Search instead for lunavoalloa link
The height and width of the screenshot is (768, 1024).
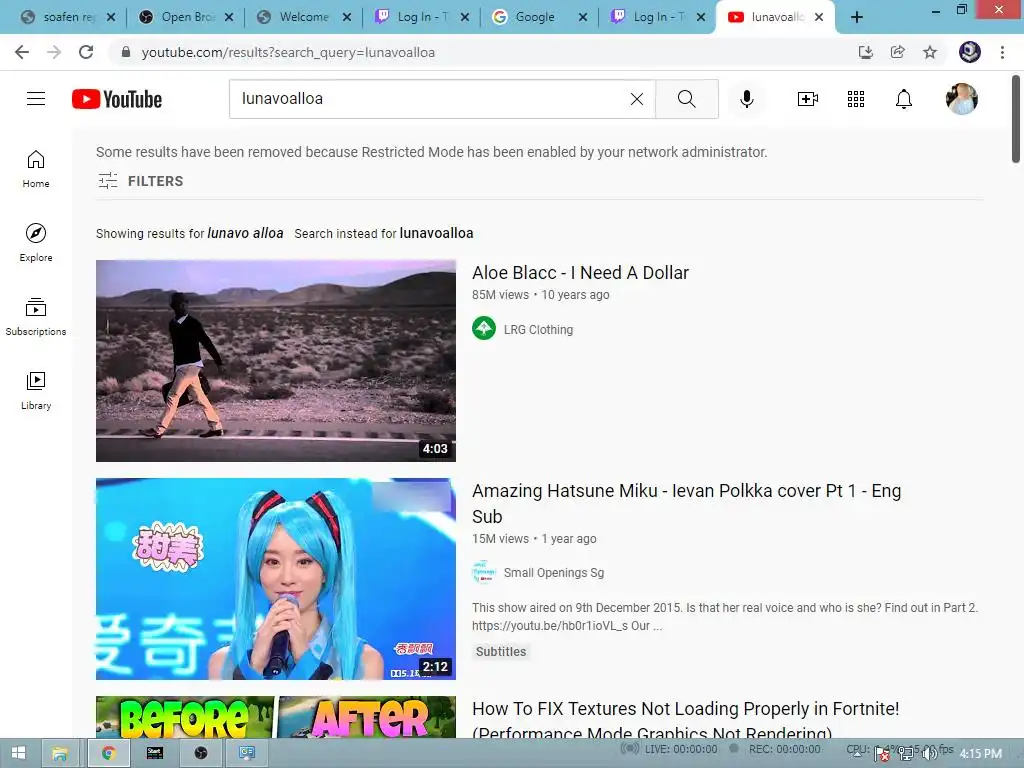pos(436,233)
